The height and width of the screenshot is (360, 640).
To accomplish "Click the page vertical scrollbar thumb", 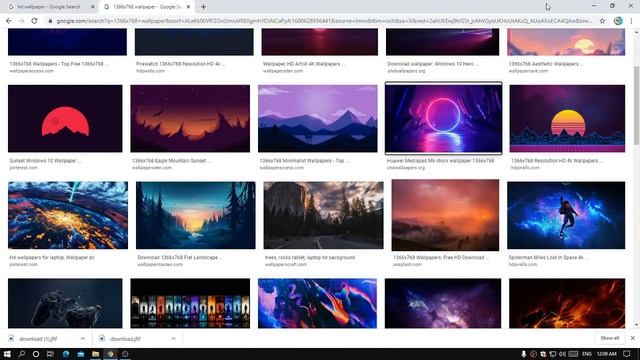I will pyautogui.click(x=636, y=105).
